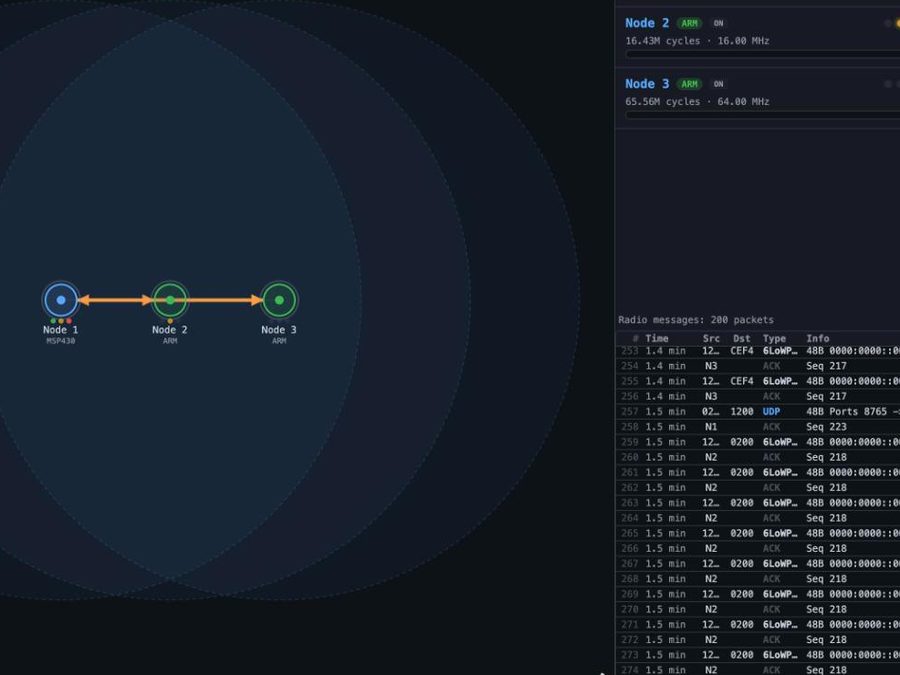Viewport: 900px width, 675px height.
Task: Select packet row 273 6LoWPAN
Action: click(x=758, y=655)
